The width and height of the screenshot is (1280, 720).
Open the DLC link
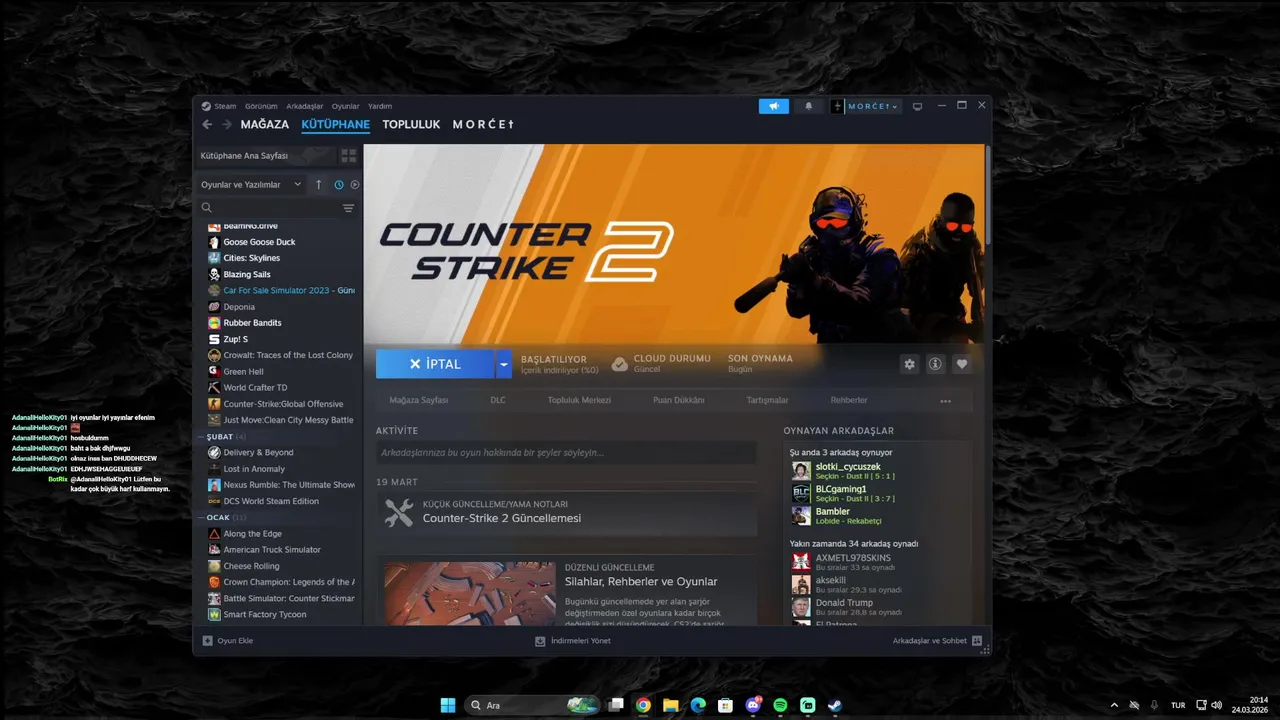point(498,400)
